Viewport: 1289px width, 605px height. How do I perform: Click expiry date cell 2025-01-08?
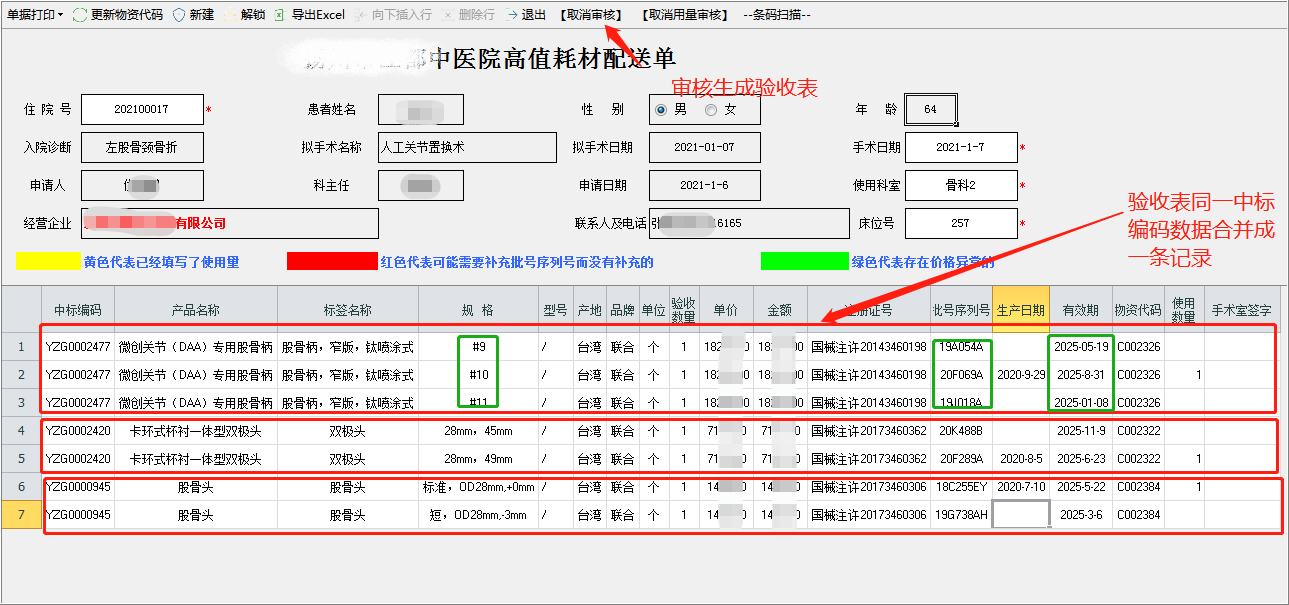1083,403
